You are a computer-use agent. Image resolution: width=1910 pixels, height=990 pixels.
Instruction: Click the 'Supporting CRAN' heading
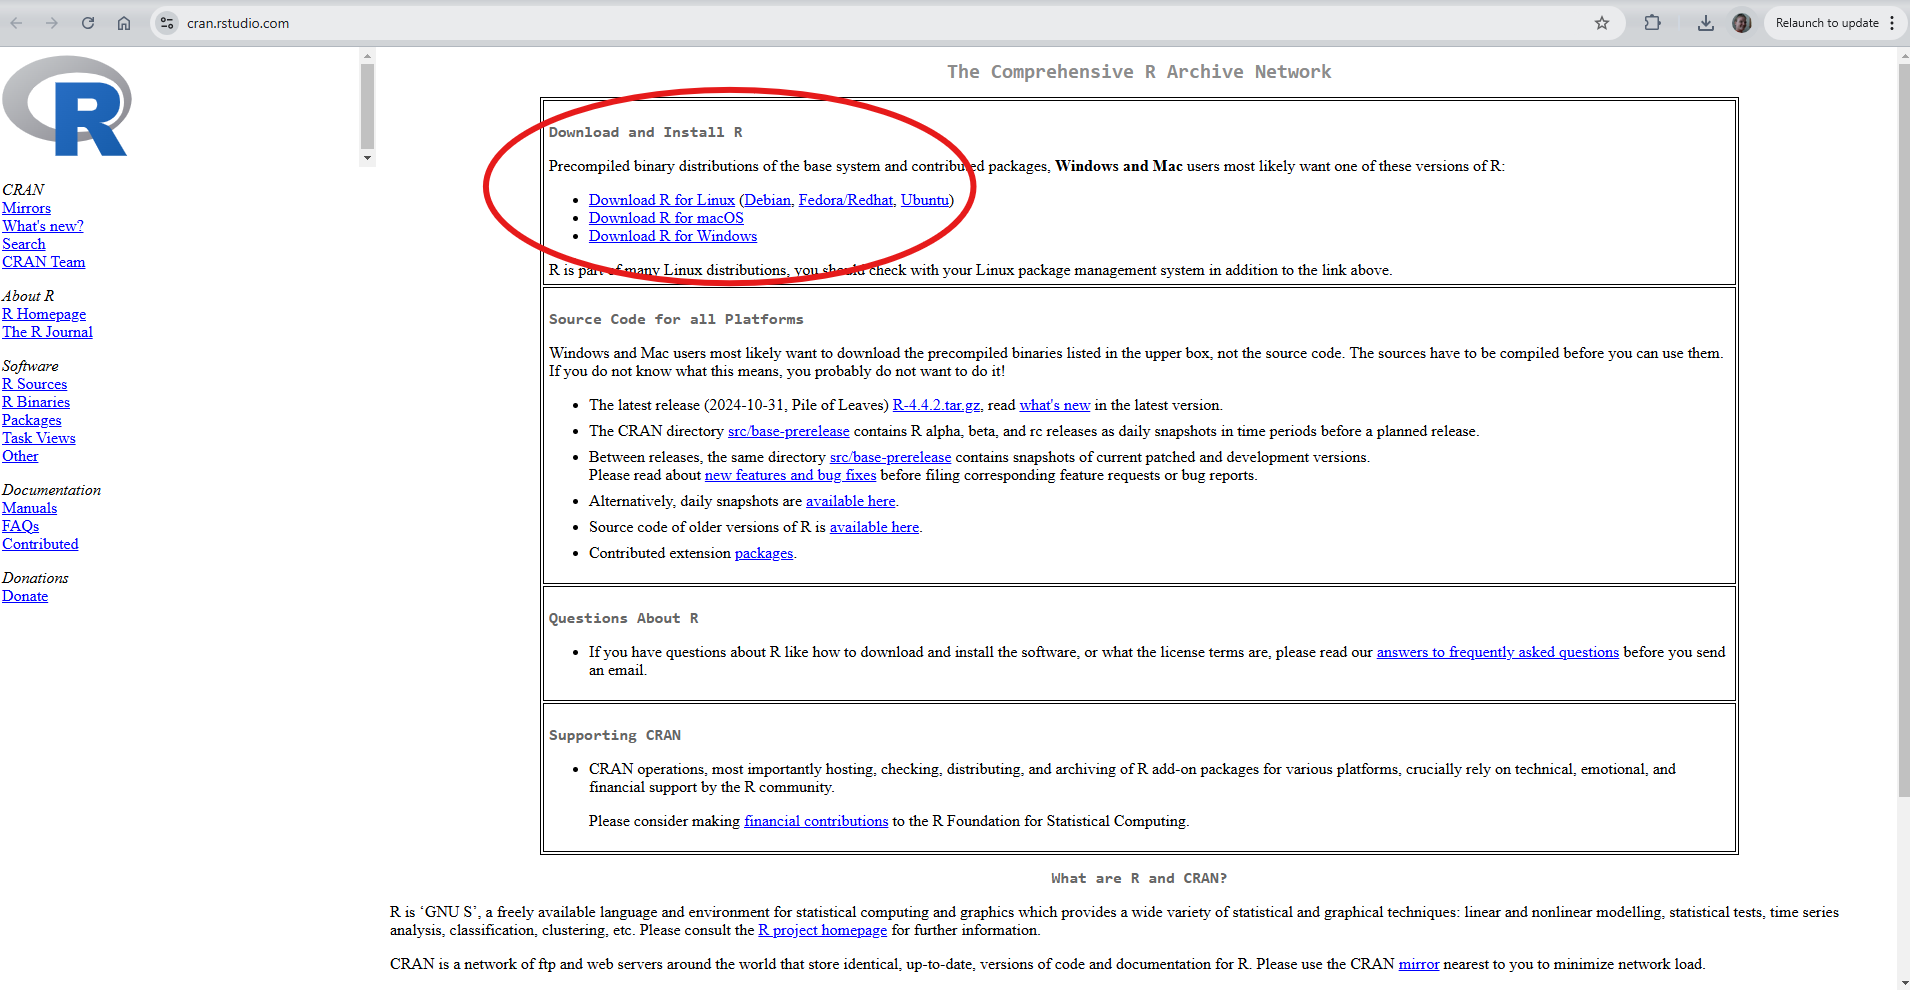615,735
